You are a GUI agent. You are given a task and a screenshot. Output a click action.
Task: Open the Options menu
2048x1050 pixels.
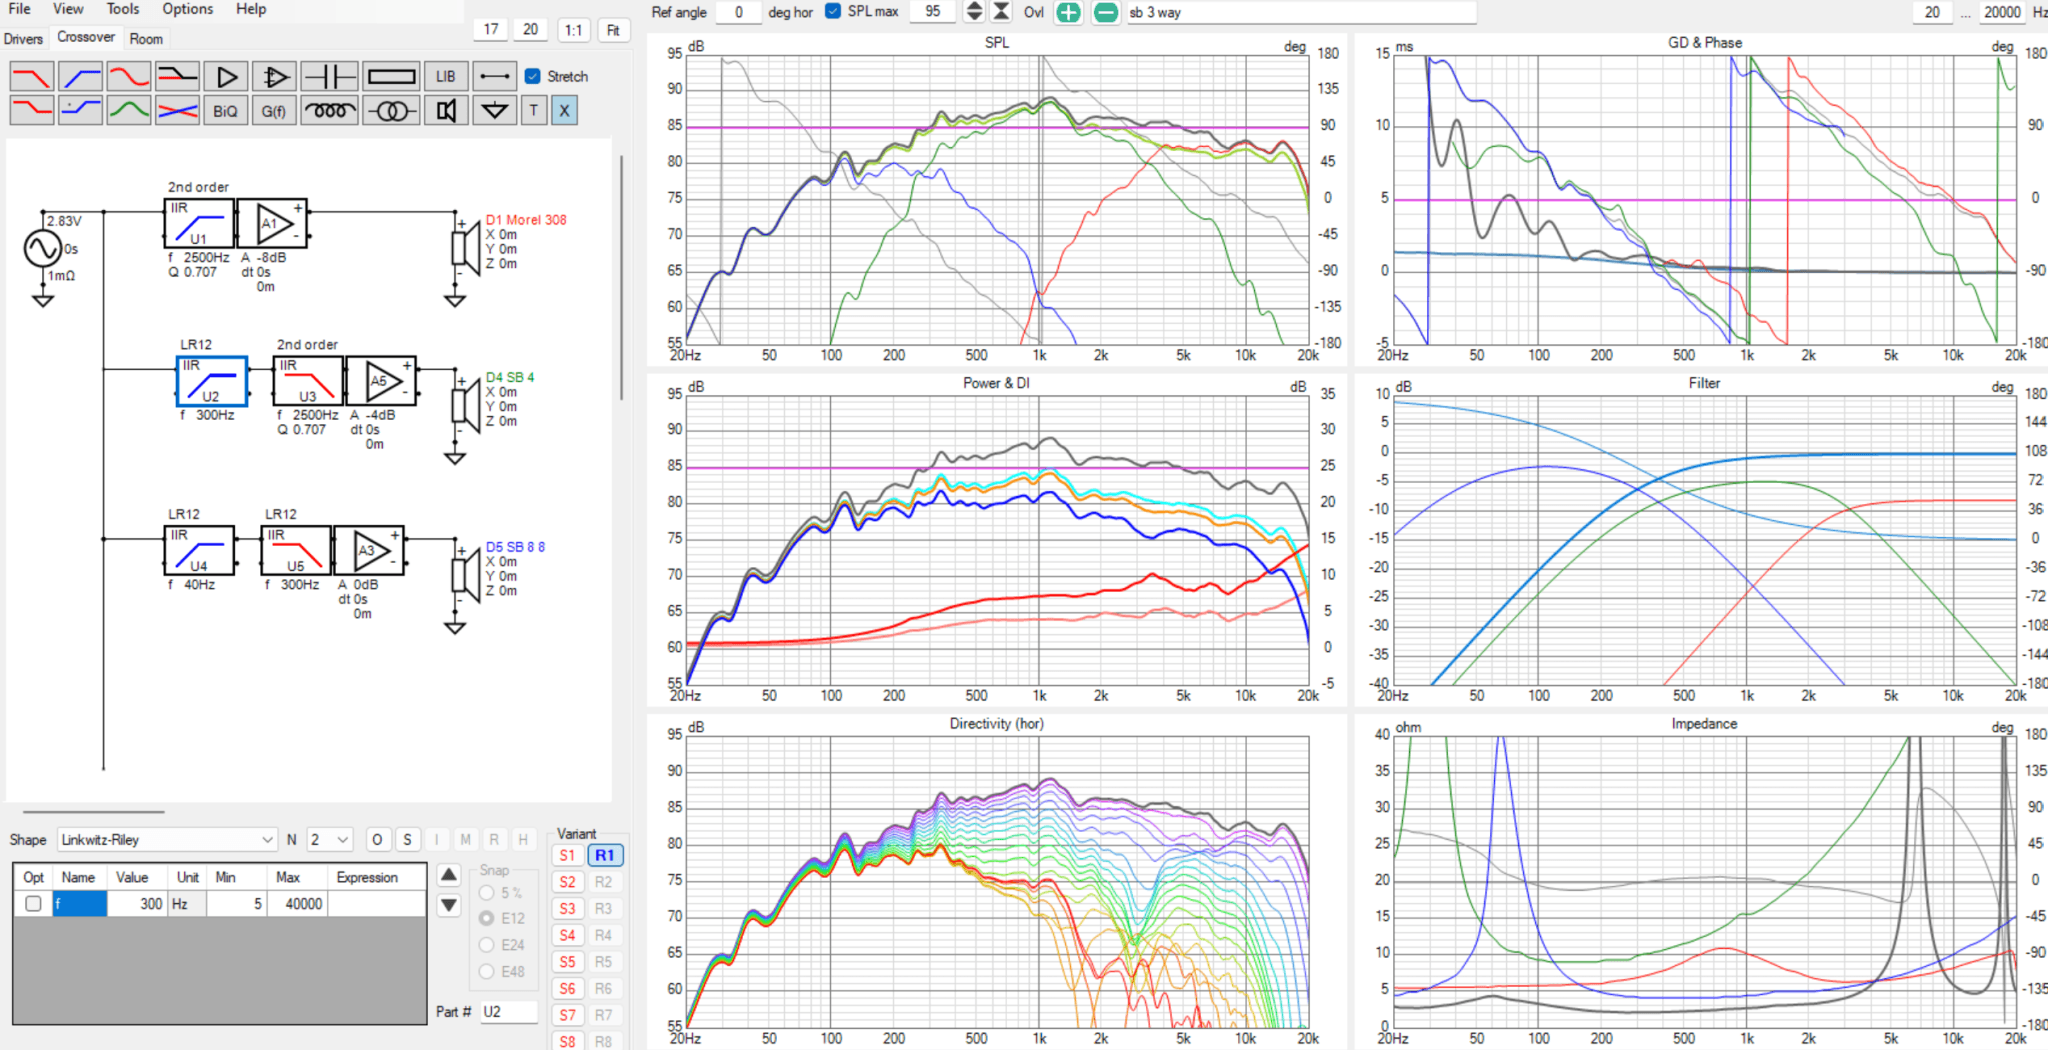coord(188,9)
